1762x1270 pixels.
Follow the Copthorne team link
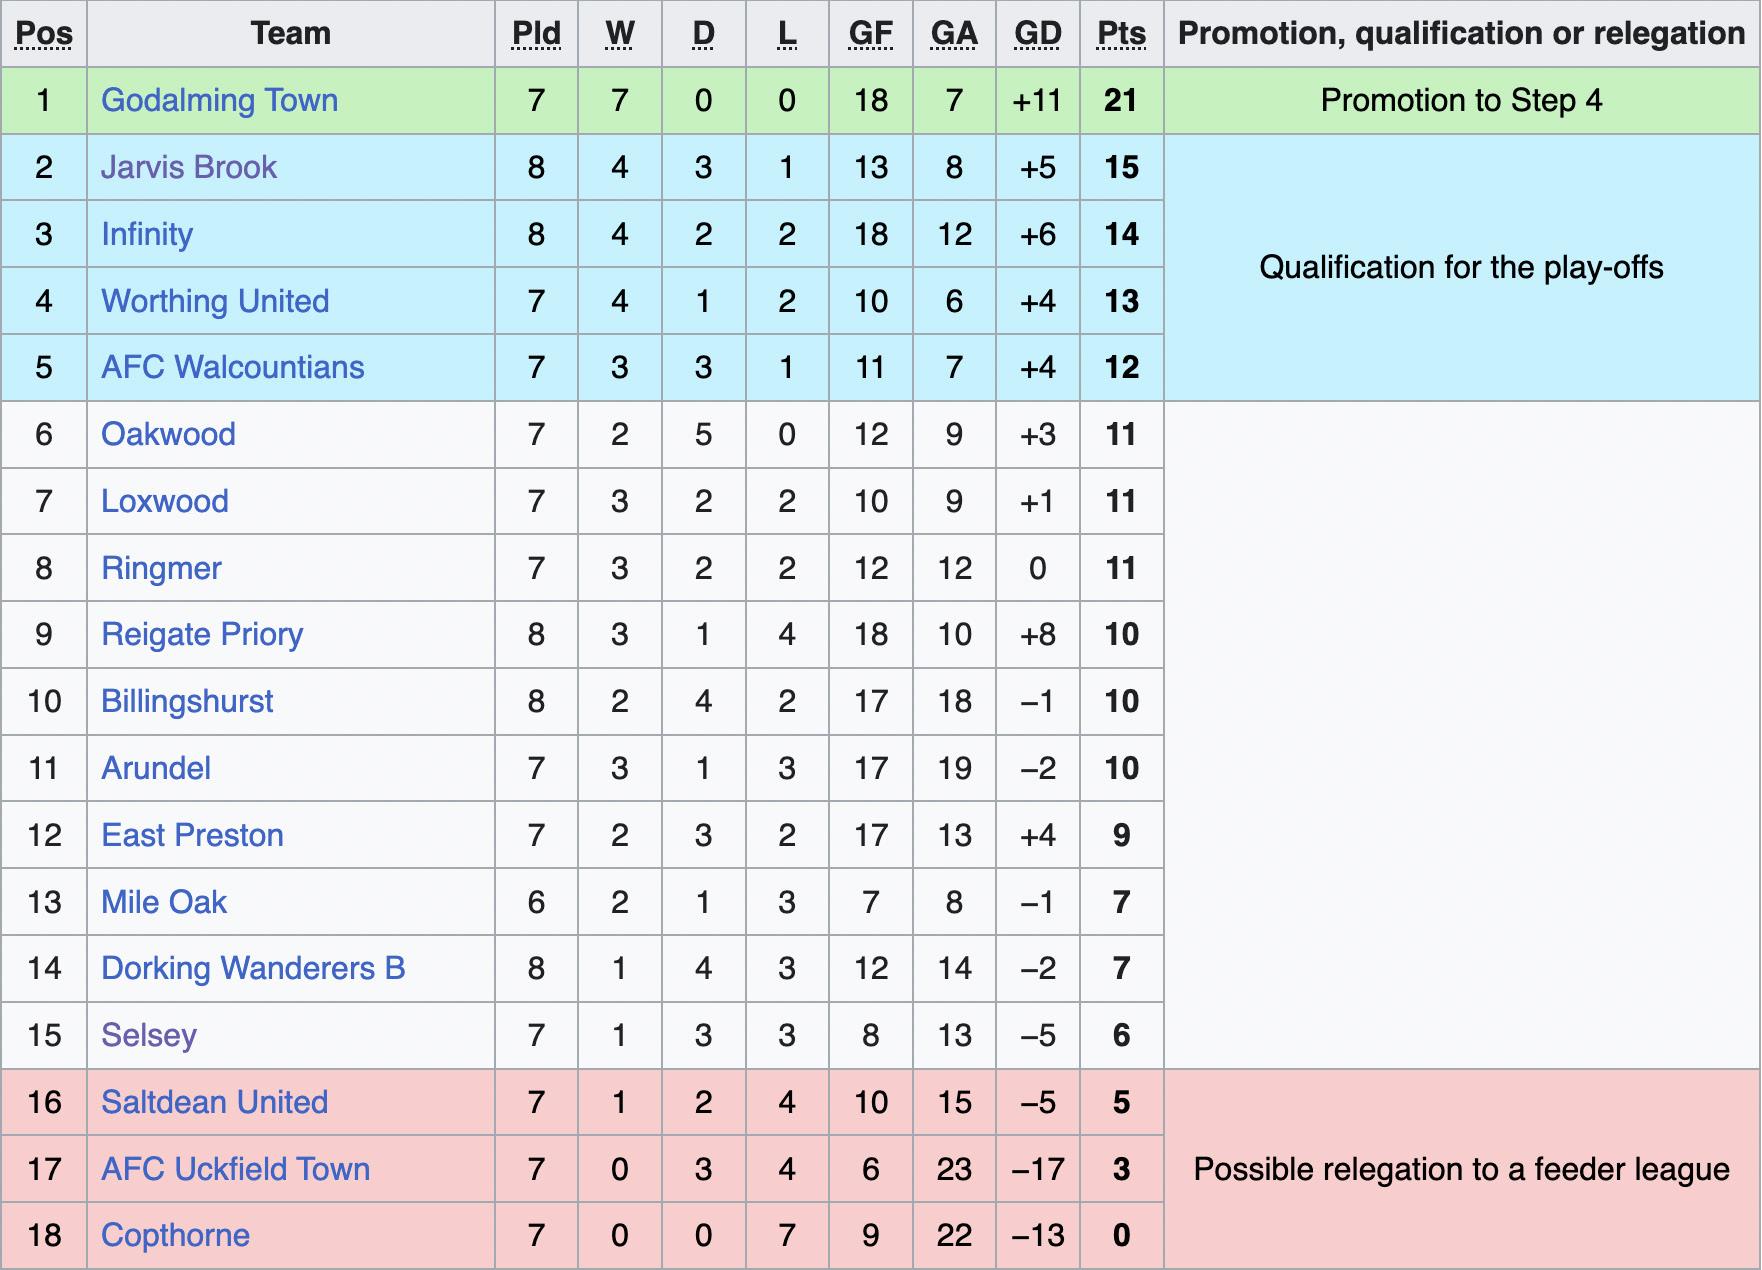[175, 1235]
